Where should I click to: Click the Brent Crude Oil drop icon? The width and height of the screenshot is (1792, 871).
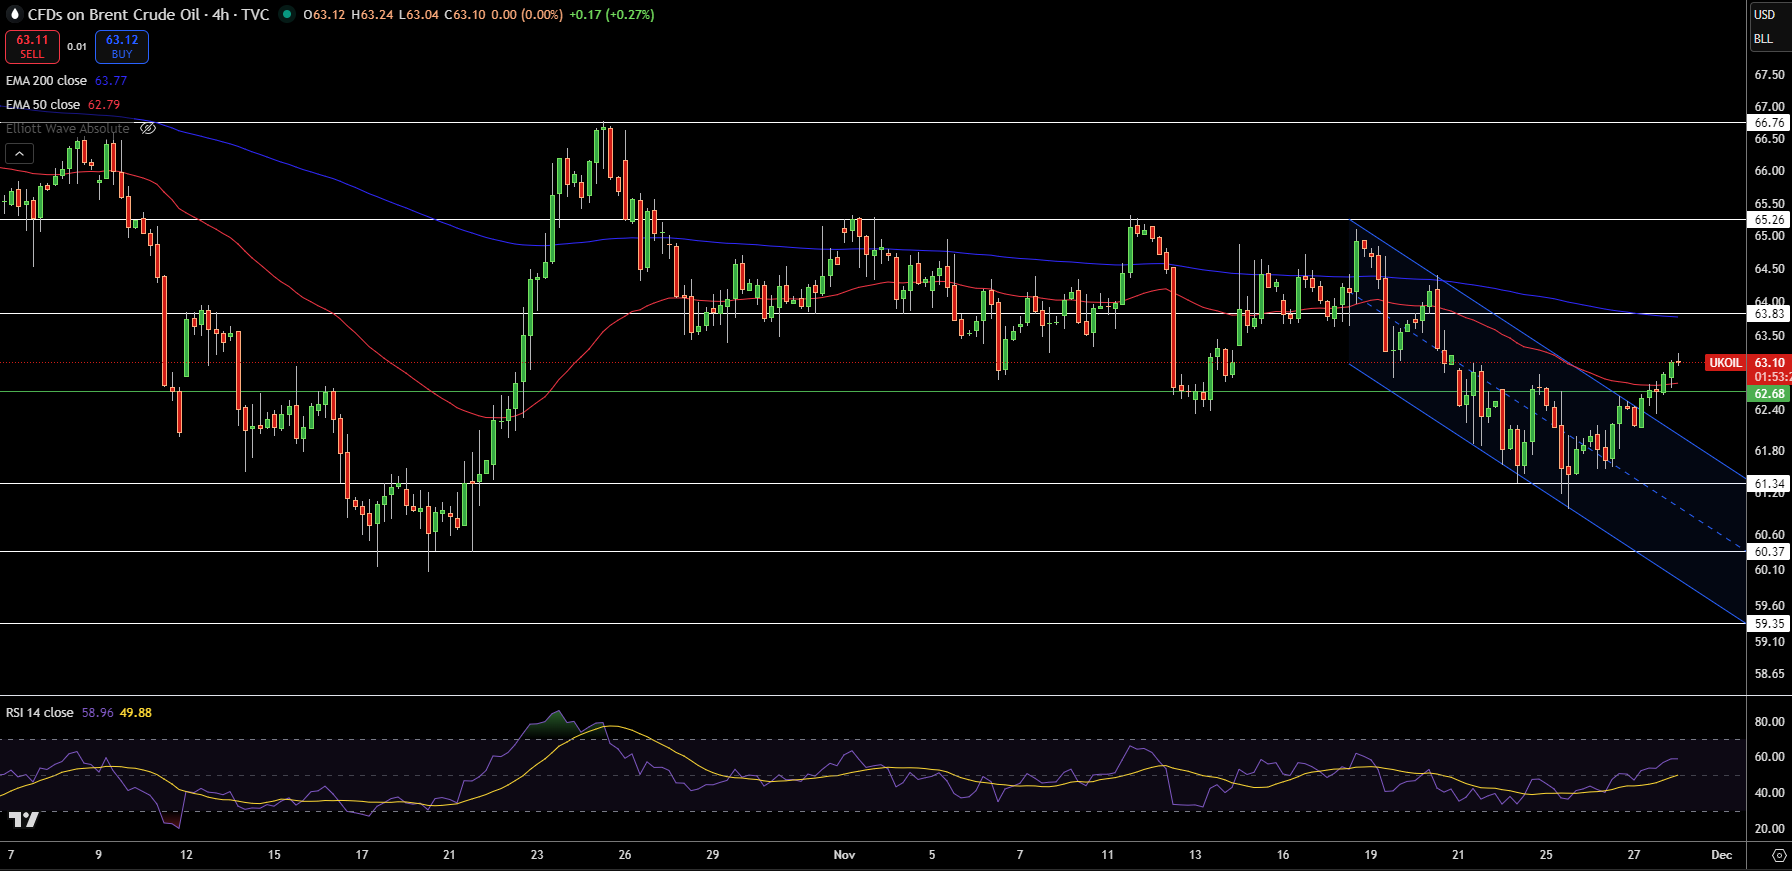14,14
